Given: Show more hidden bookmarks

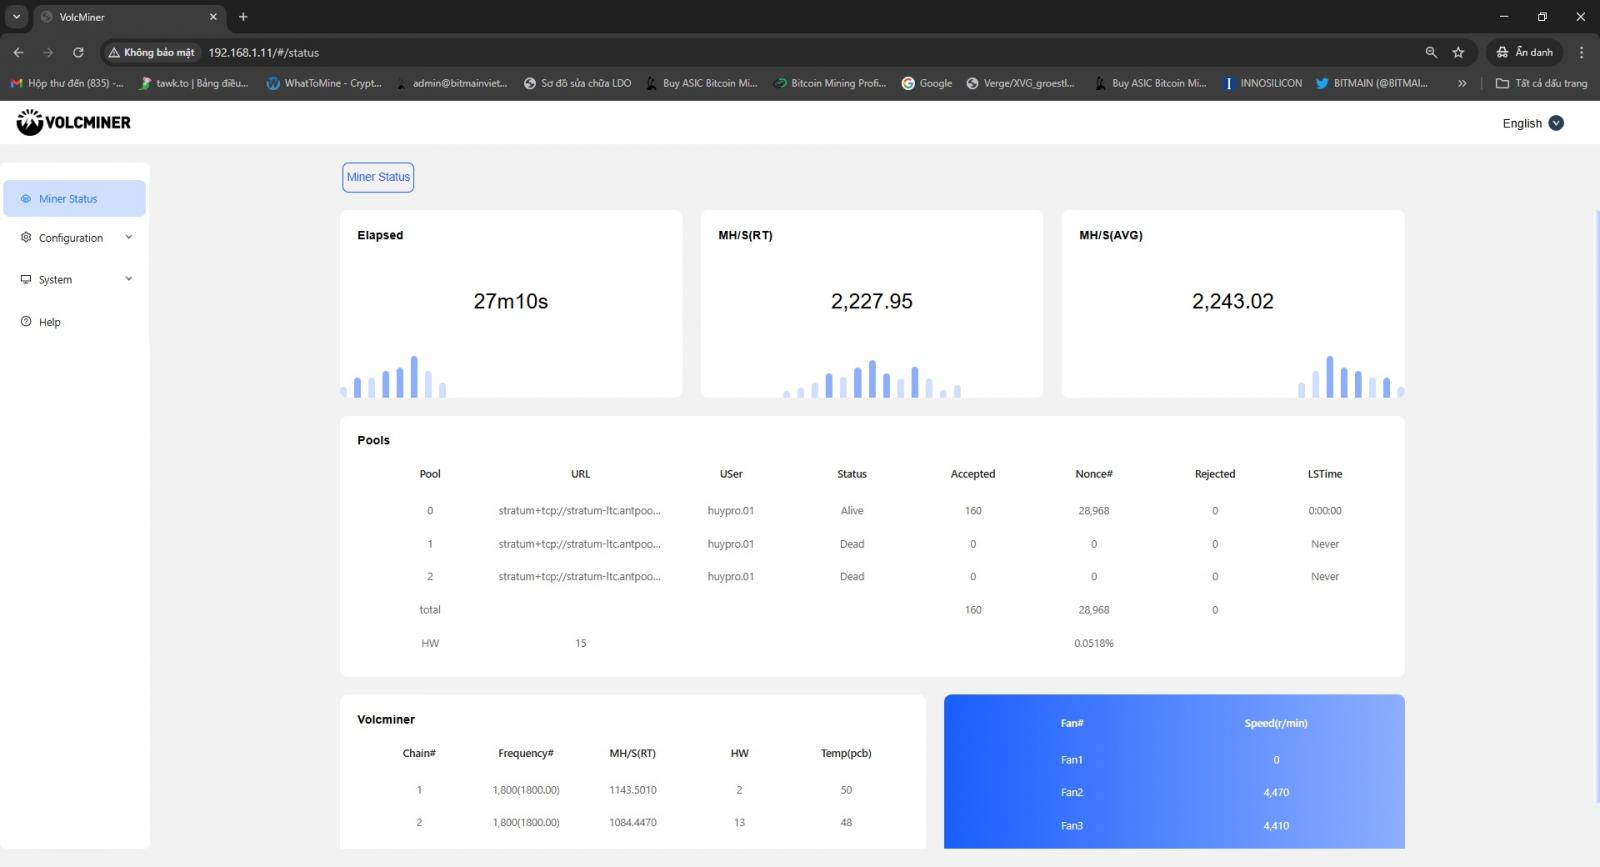Looking at the screenshot, I should (1462, 83).
